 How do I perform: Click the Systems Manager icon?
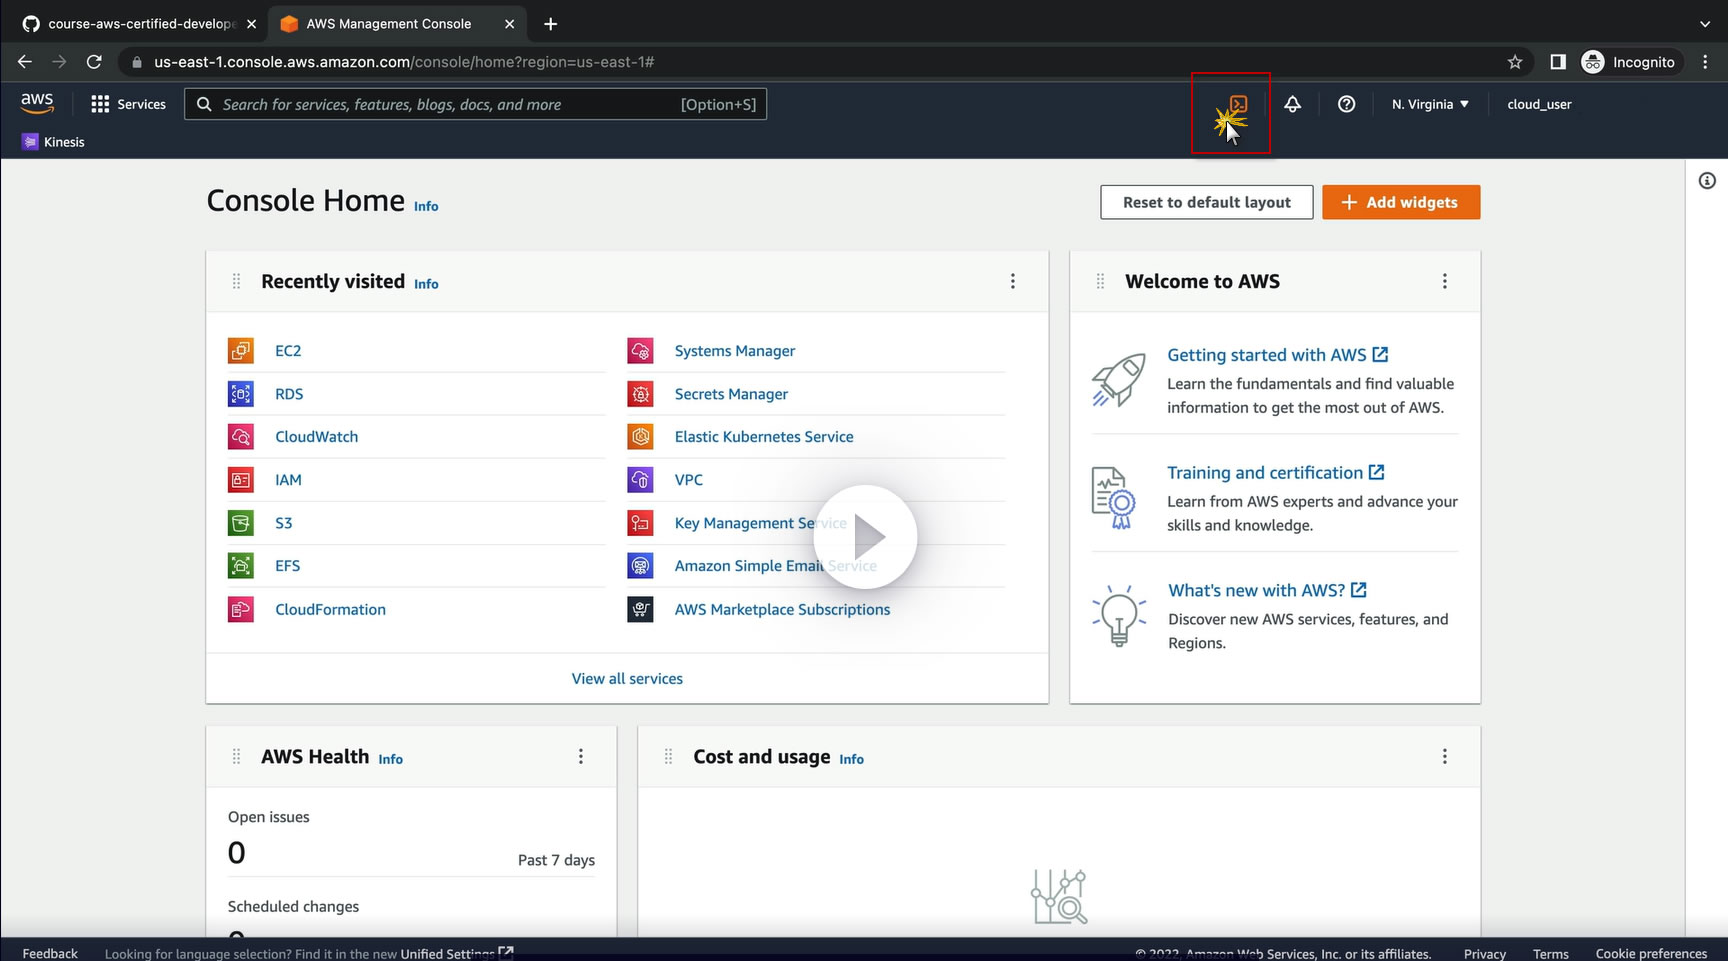coord(640,351)
